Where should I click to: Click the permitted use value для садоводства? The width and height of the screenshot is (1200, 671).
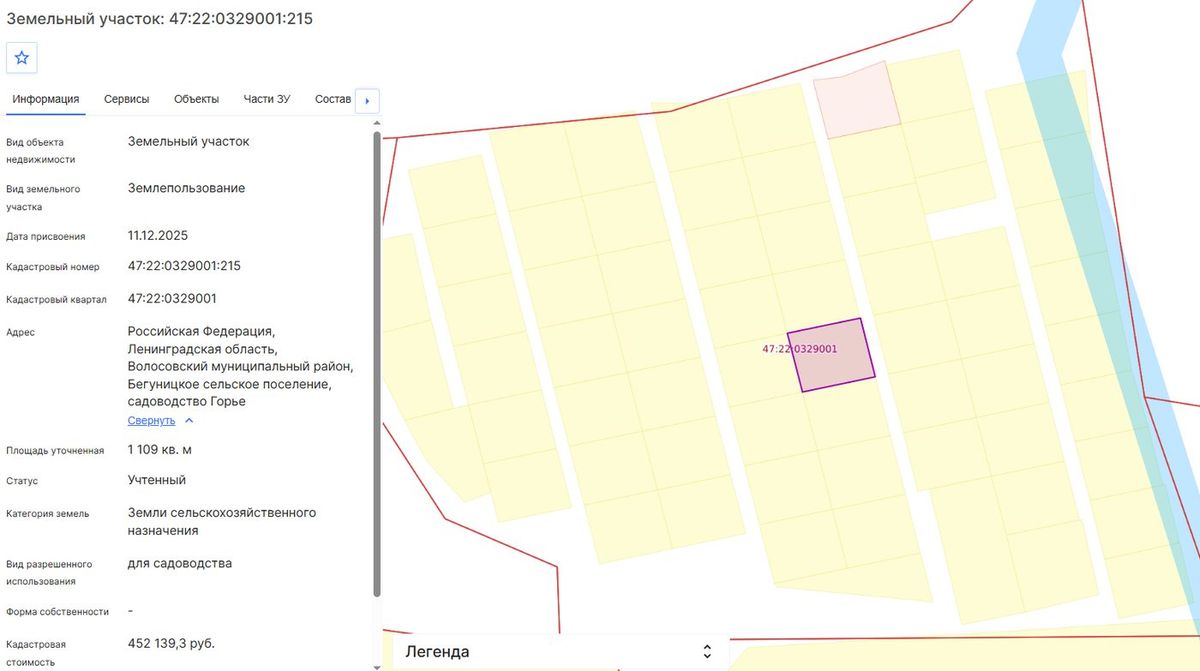pyautogui.click(x=180, y=564)
